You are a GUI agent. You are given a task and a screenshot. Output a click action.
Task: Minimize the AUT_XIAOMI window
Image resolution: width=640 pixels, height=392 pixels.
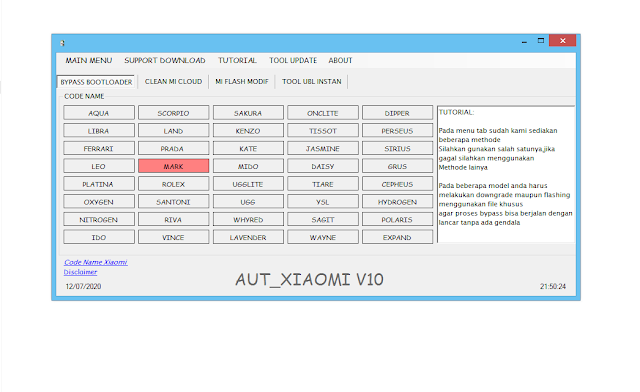point(524,41)
